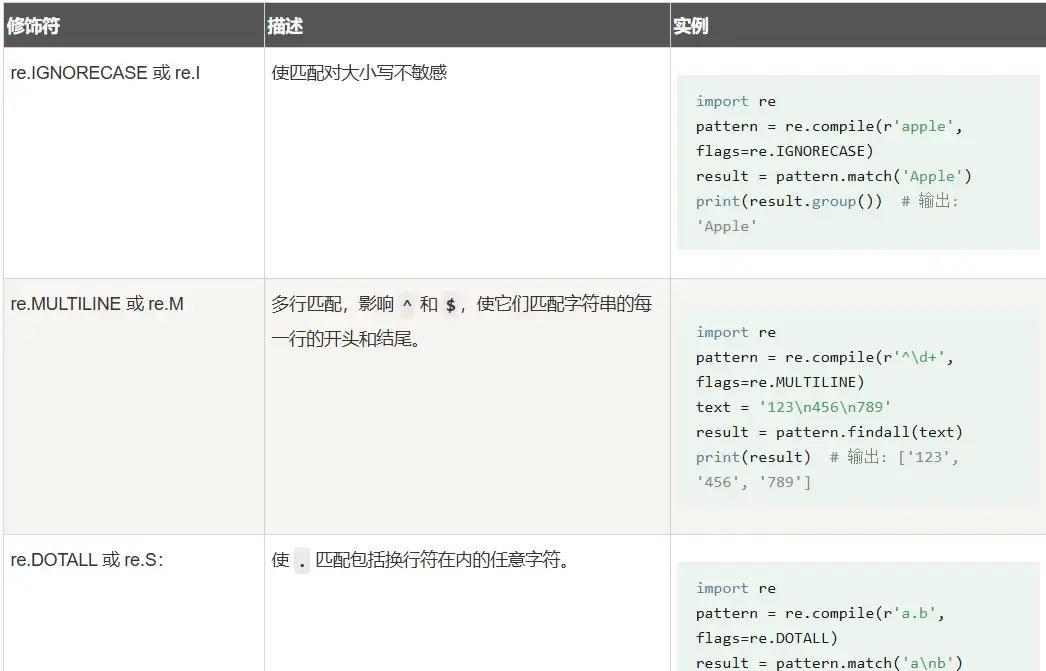Click code line print(result) with ['123',

click(x=827, y=457)
